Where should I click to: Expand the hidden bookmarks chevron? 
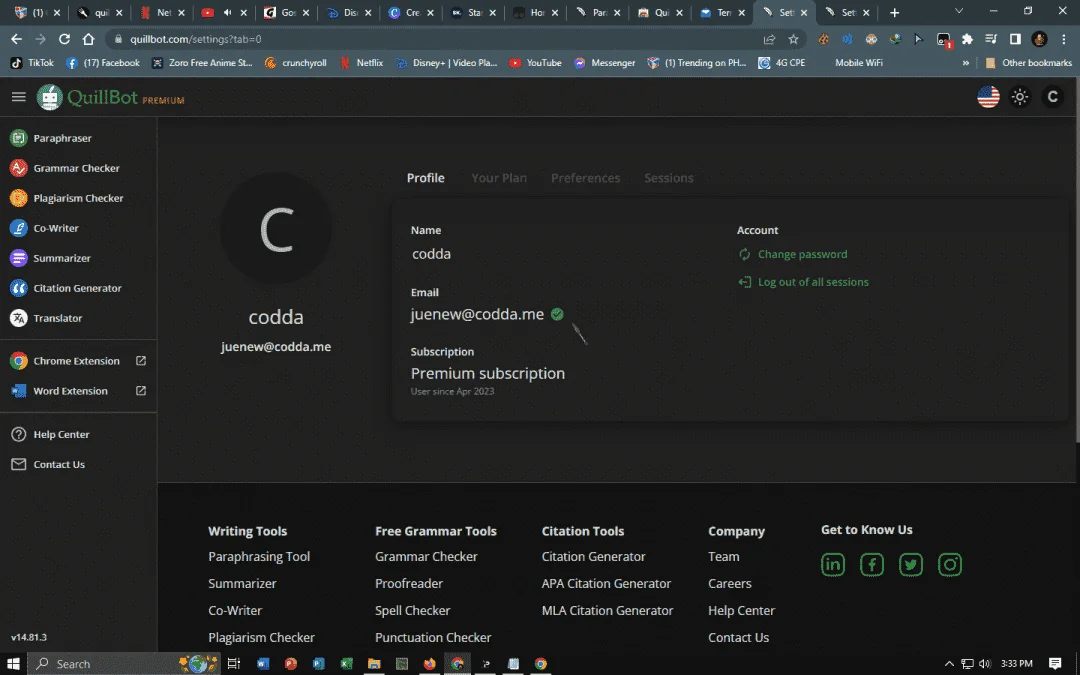(966, 63)
